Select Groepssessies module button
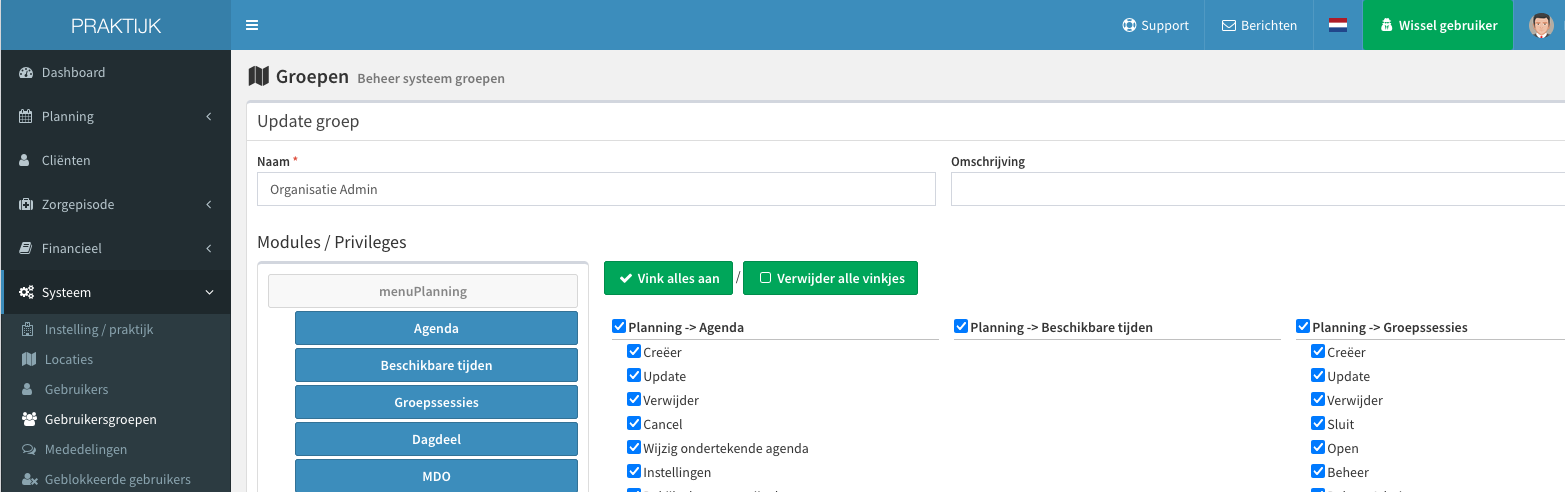Image resolution: width=1565 pixels, height=492 pixels. click(x=436, y=402)
